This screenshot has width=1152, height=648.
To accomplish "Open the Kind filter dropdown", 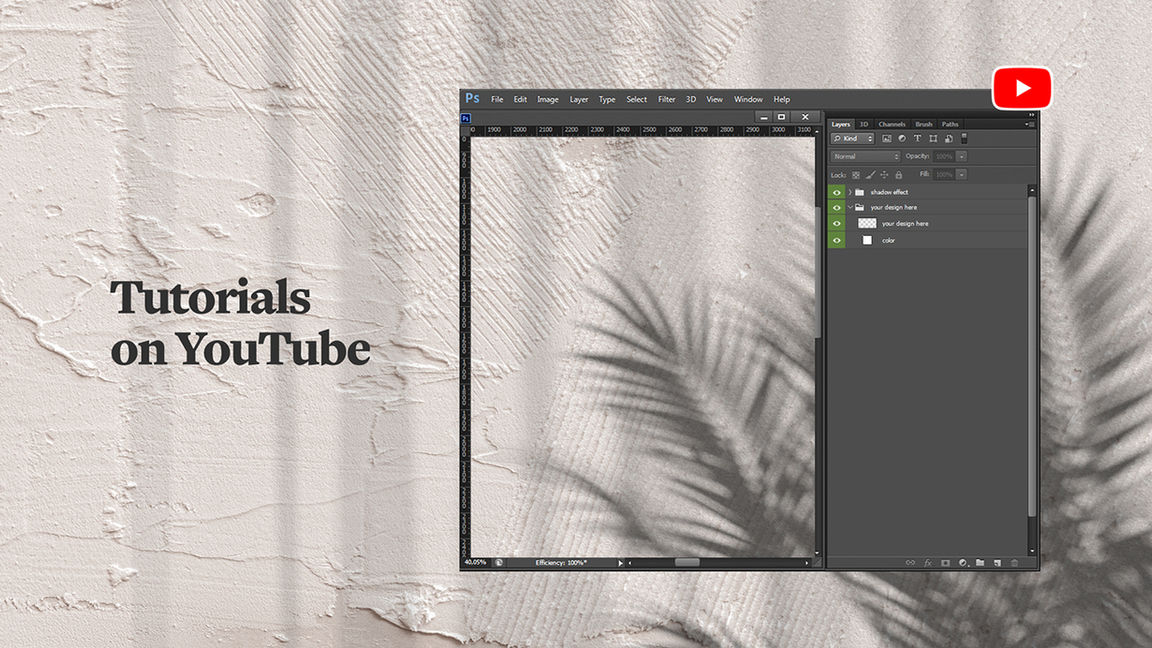I will [x=852, y=138].
